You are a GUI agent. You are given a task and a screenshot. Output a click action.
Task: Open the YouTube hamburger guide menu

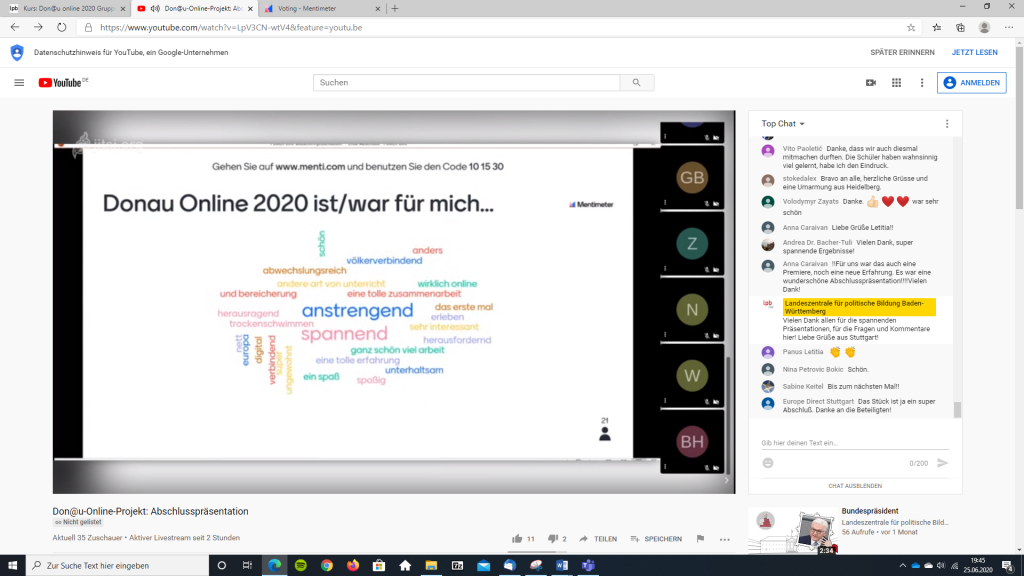19,83
